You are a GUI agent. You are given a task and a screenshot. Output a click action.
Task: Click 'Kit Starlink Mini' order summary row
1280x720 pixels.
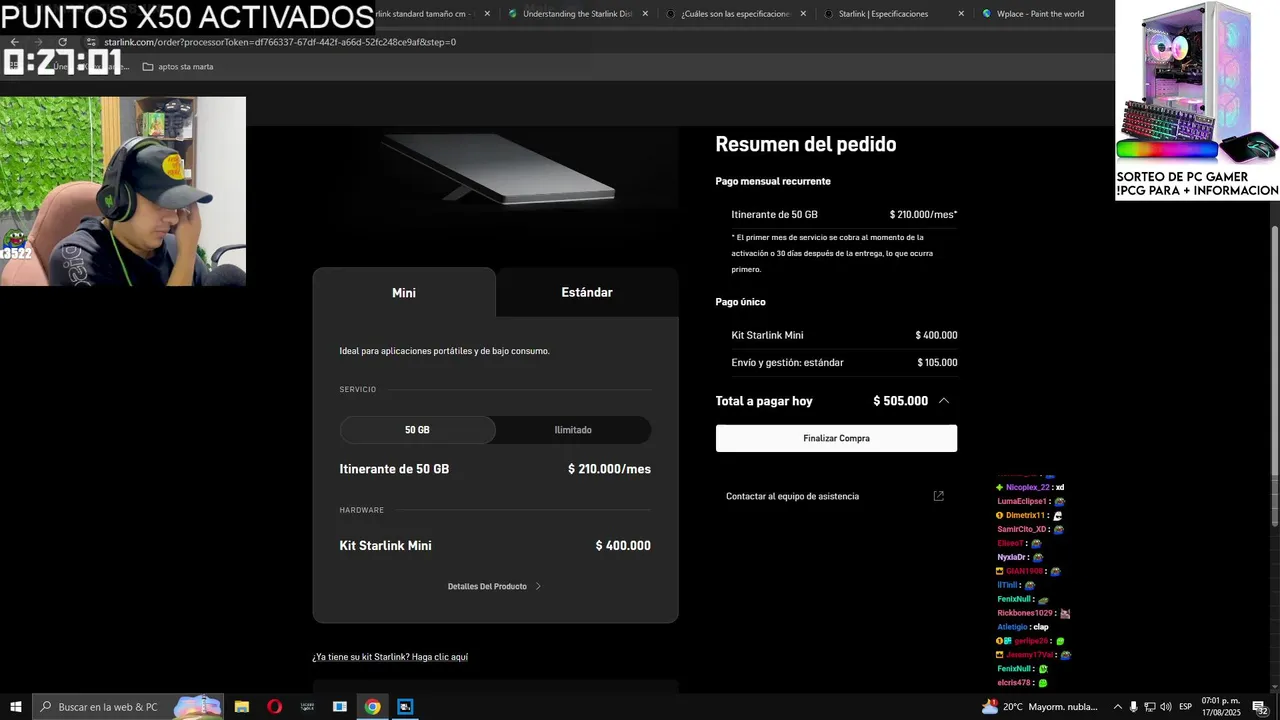(844, 335)
